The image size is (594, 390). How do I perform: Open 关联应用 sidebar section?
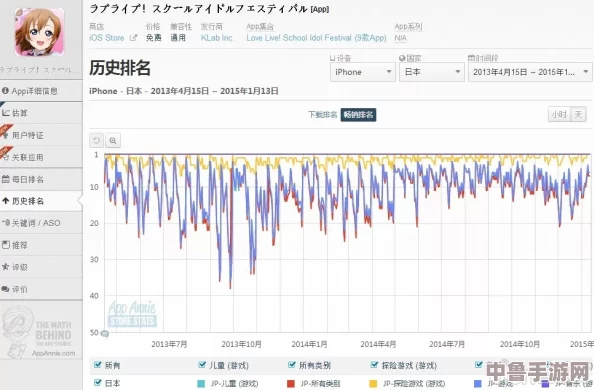[41, 157]
